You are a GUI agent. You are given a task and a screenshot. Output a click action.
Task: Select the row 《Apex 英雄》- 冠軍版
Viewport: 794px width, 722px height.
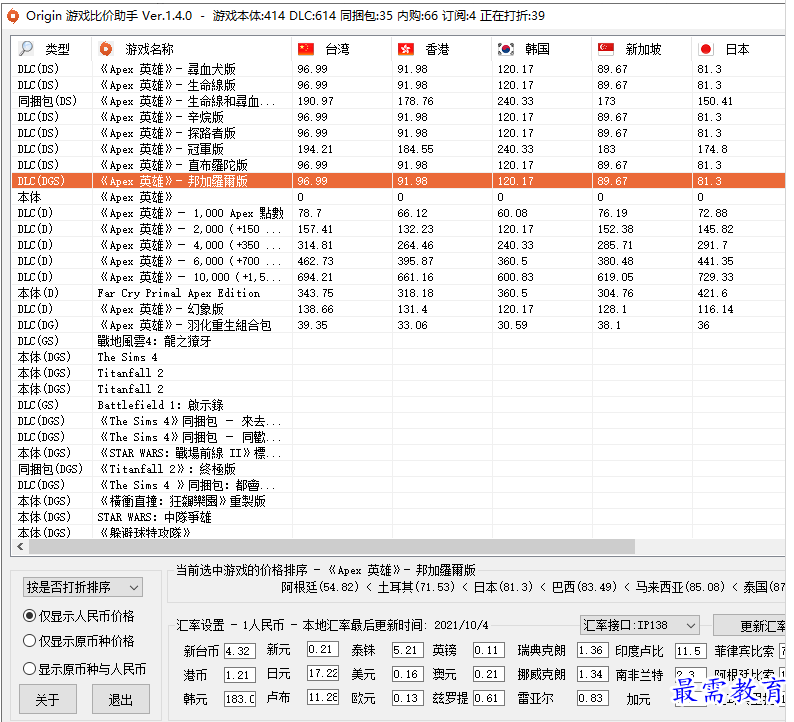click(x=399, y=149)
